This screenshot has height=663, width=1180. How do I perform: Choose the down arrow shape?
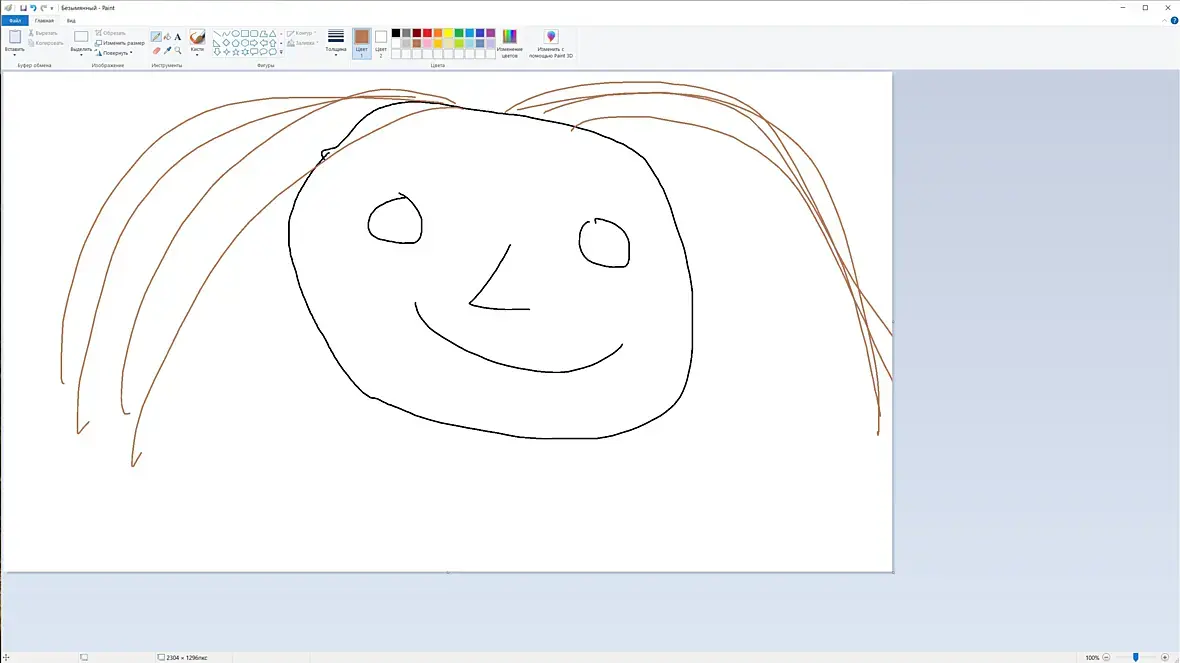(217, 52)
